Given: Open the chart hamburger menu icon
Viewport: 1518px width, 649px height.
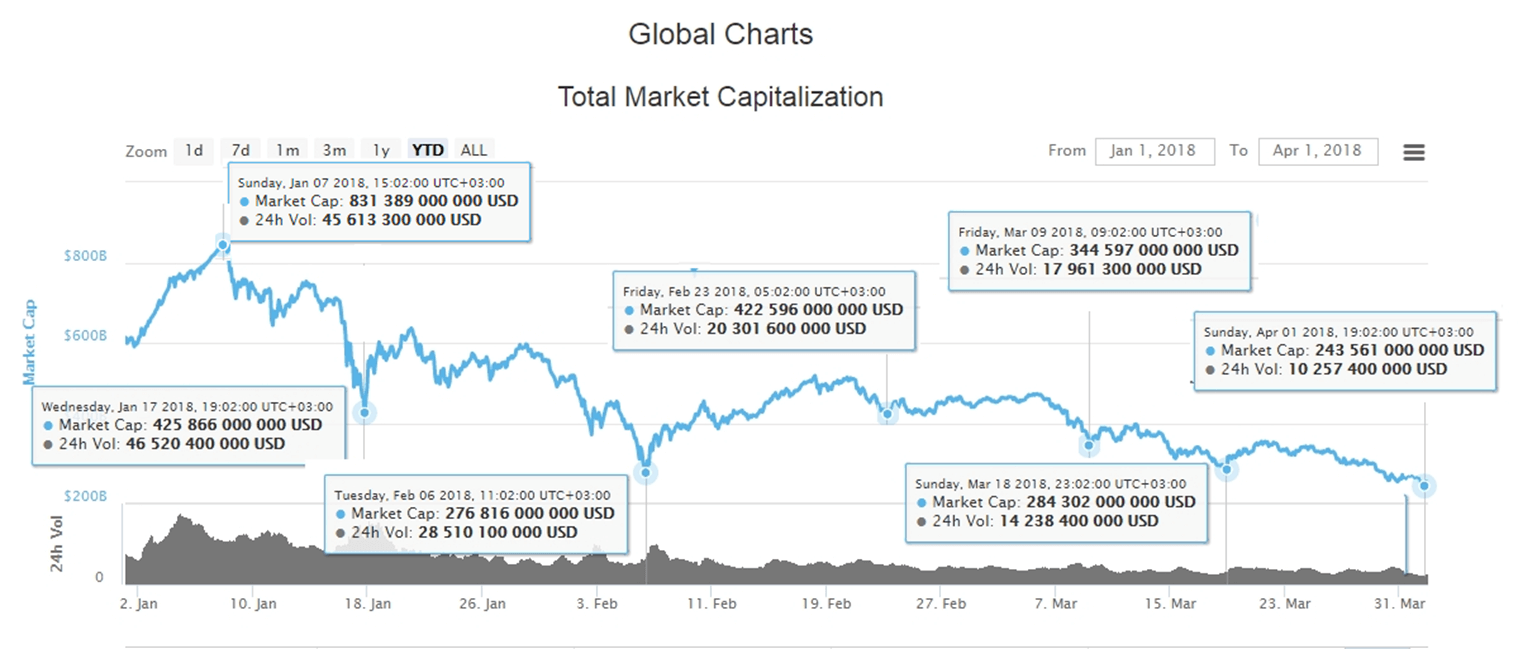Looking at the screenshot, I should [x=1413, y=152].
